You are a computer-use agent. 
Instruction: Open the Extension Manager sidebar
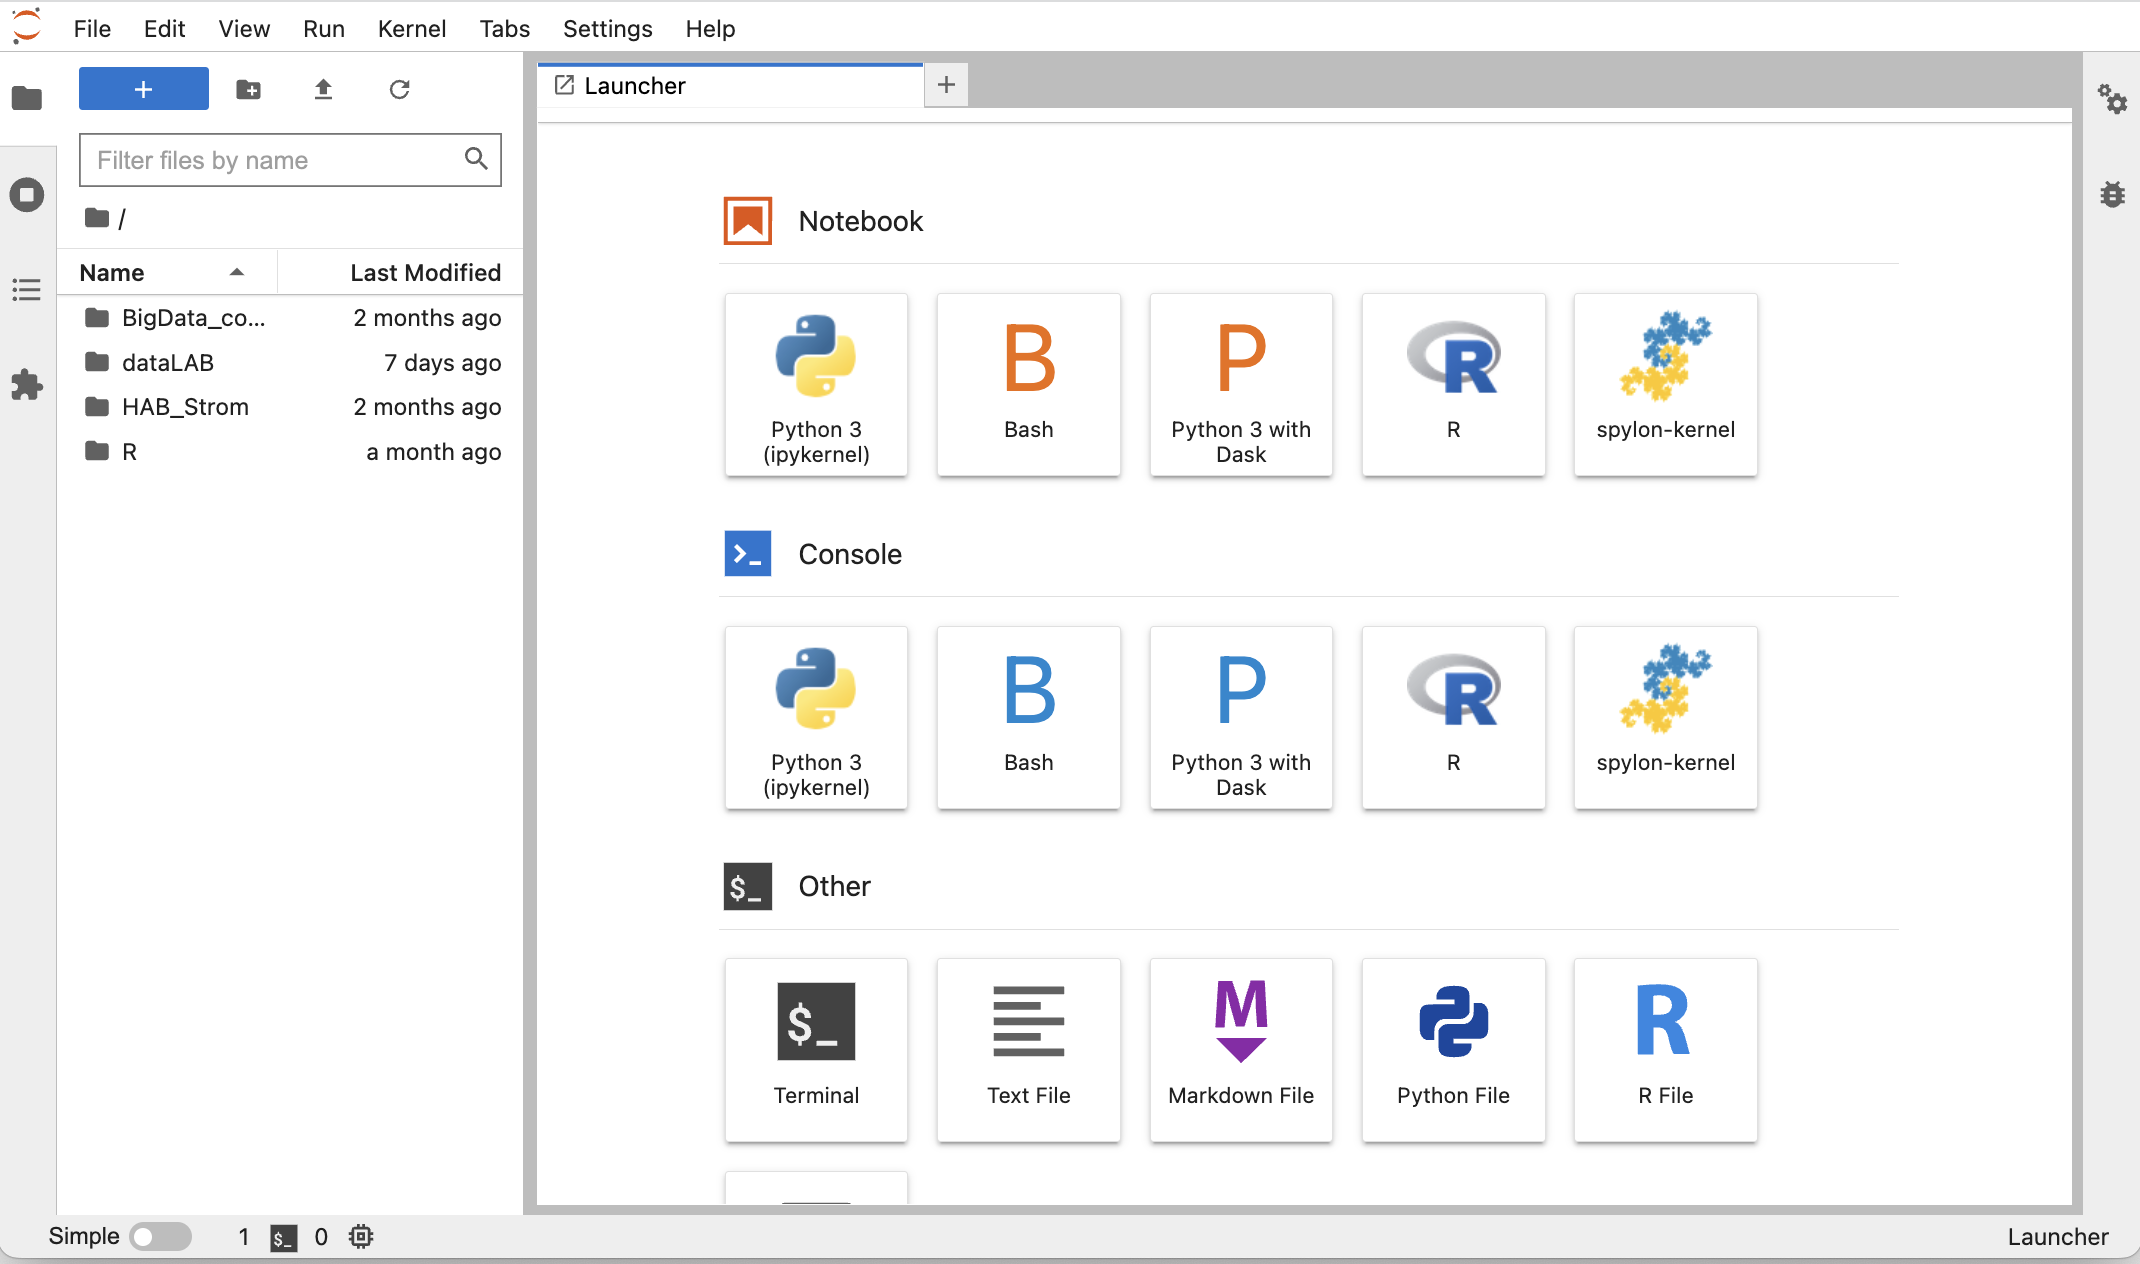[x=27, y=385]
